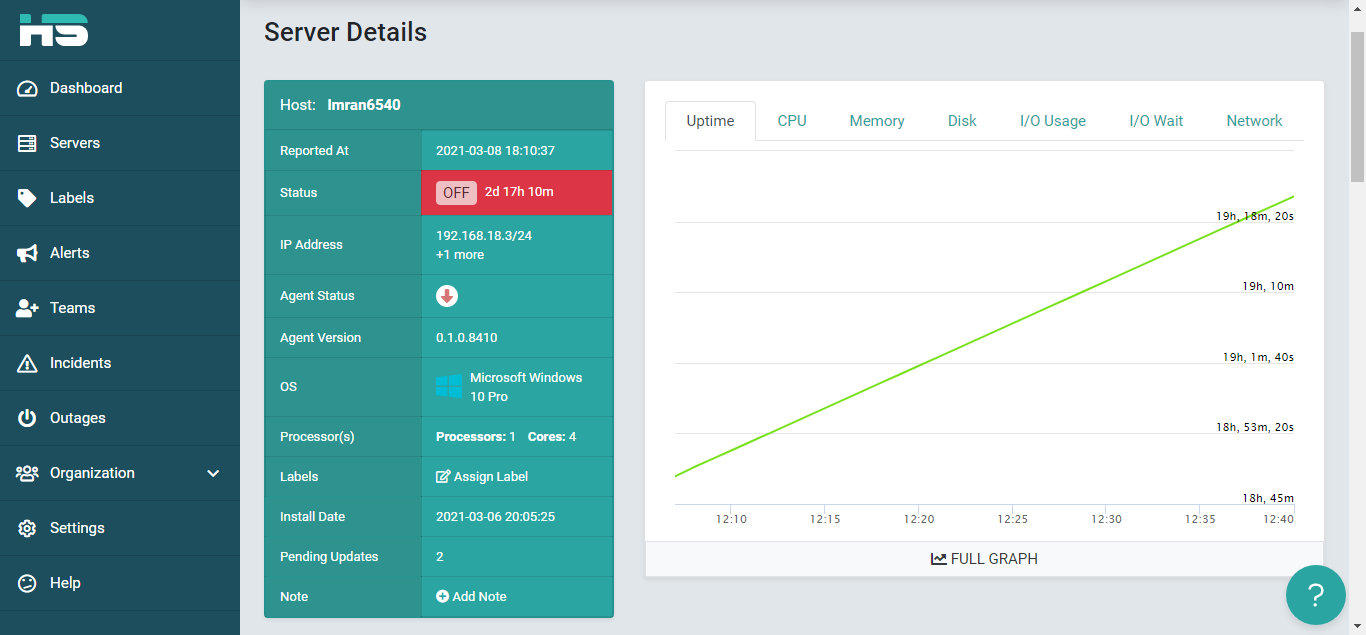Click the Assign Label link
Image resolution: width=1366 pixels, height=635 pixels.
(x=482, y=477)
